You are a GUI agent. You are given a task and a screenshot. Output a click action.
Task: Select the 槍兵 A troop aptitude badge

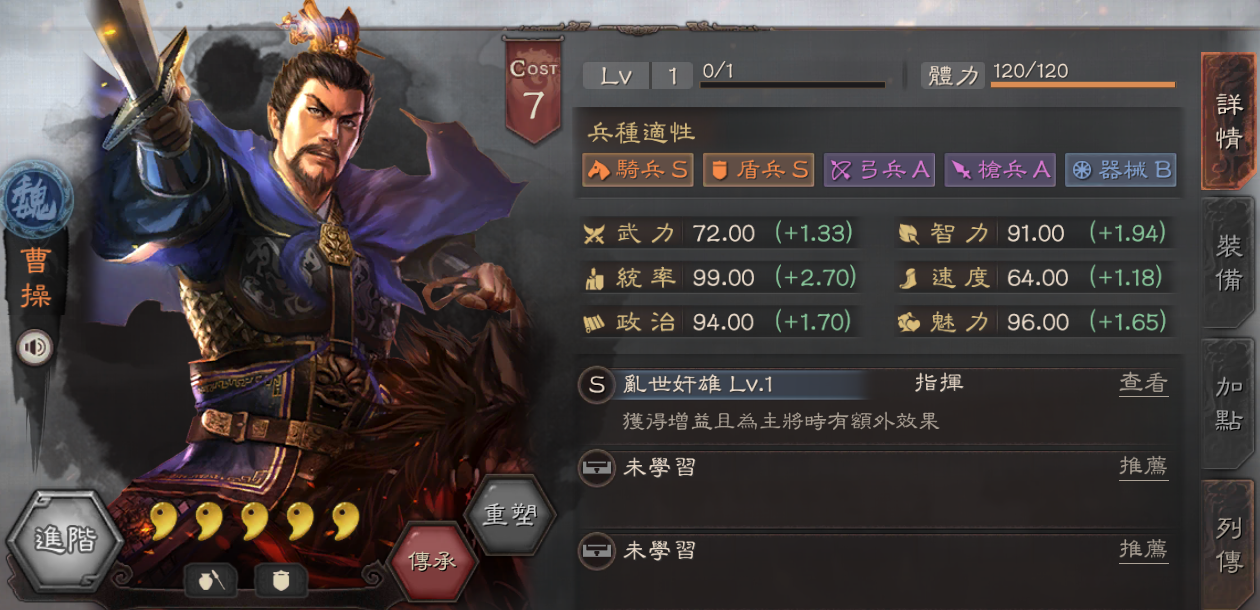click(1000, 170)
